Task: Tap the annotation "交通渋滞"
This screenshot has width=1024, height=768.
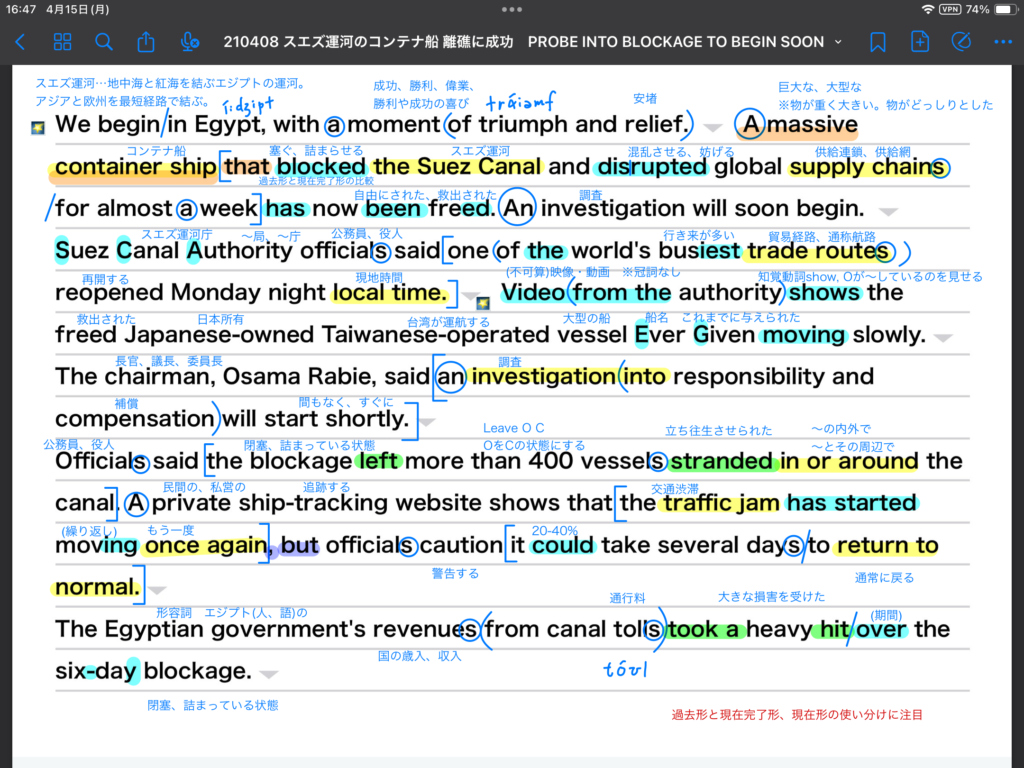Action: coord(675,488)
